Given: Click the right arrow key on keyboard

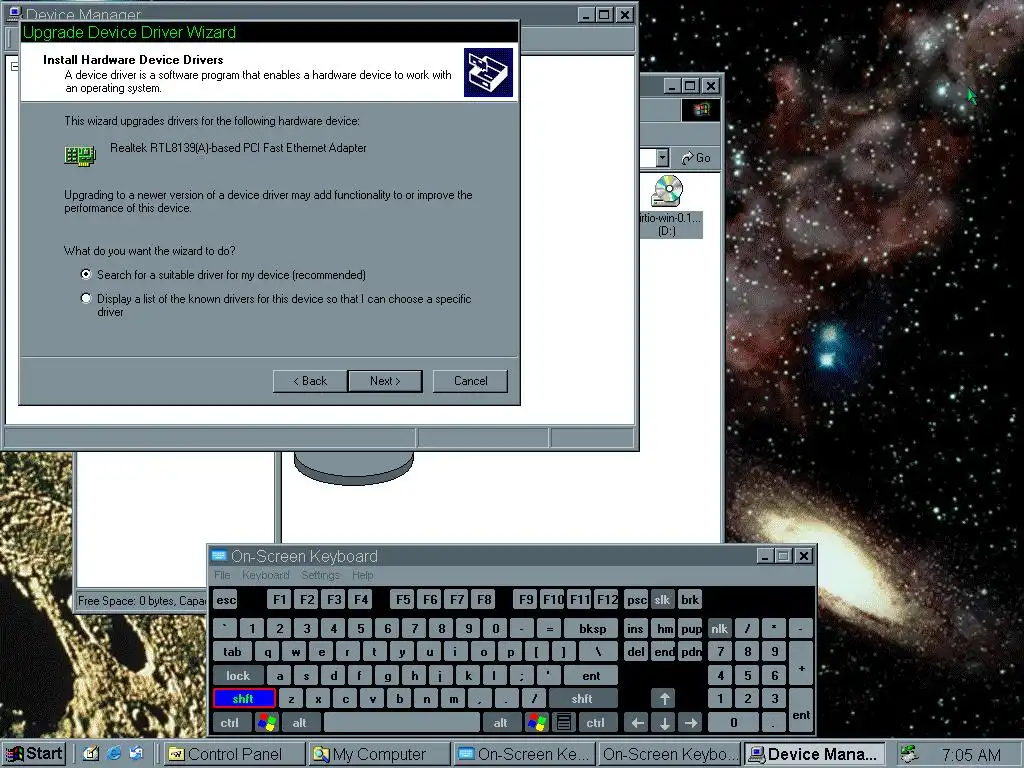Looking at the screenshot, I should coord(691,722).
